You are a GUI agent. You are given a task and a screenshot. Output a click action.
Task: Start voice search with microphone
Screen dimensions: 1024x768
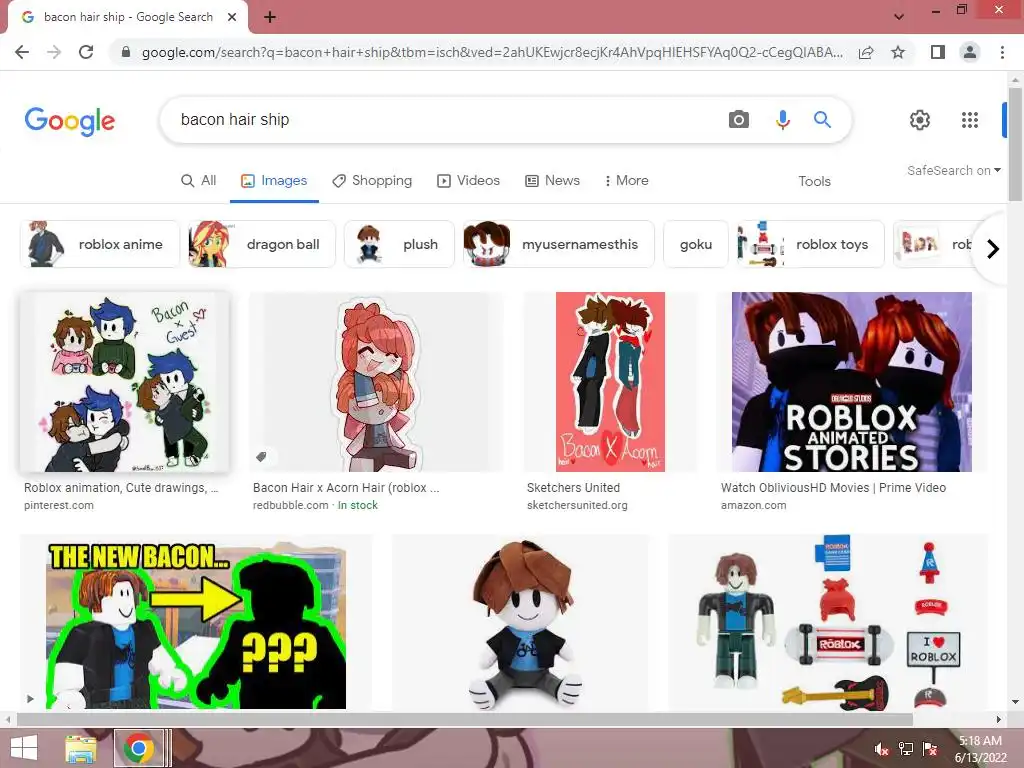coord(782,120)
